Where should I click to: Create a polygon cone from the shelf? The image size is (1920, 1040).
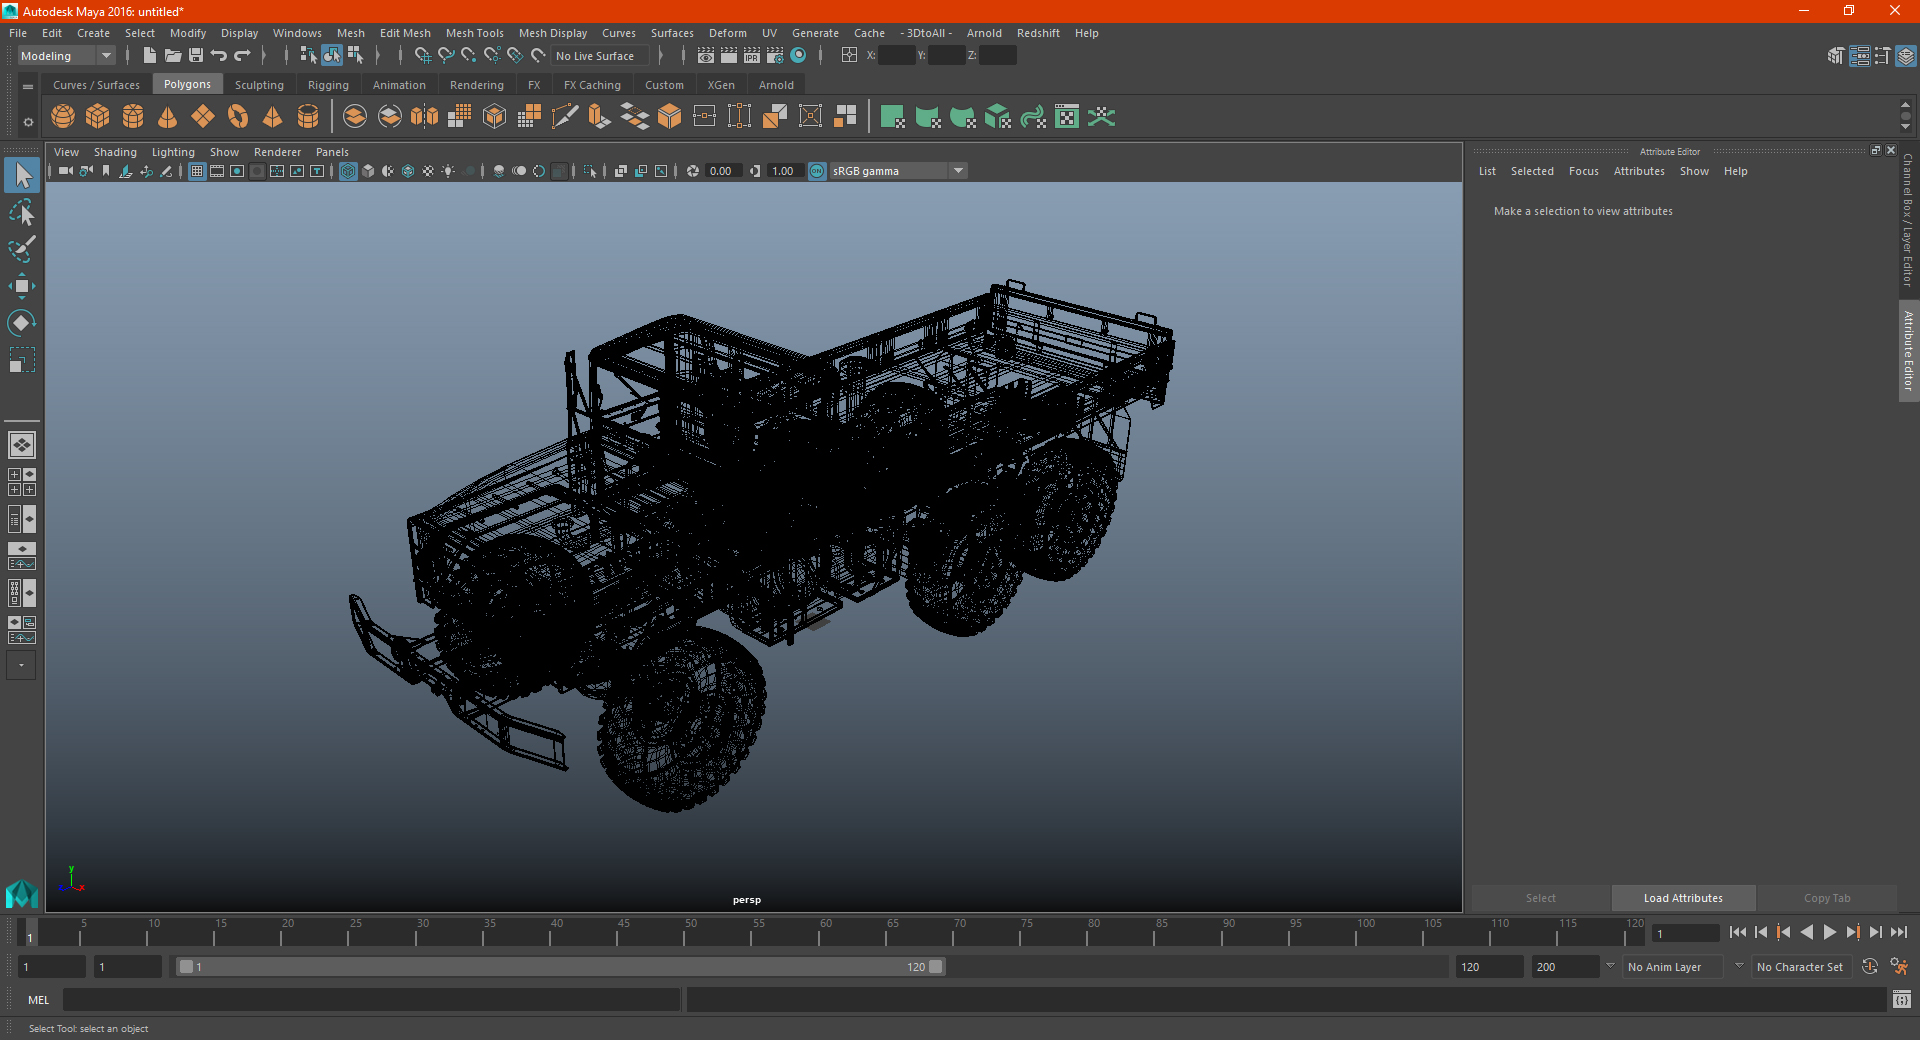(x=168, y=117)
